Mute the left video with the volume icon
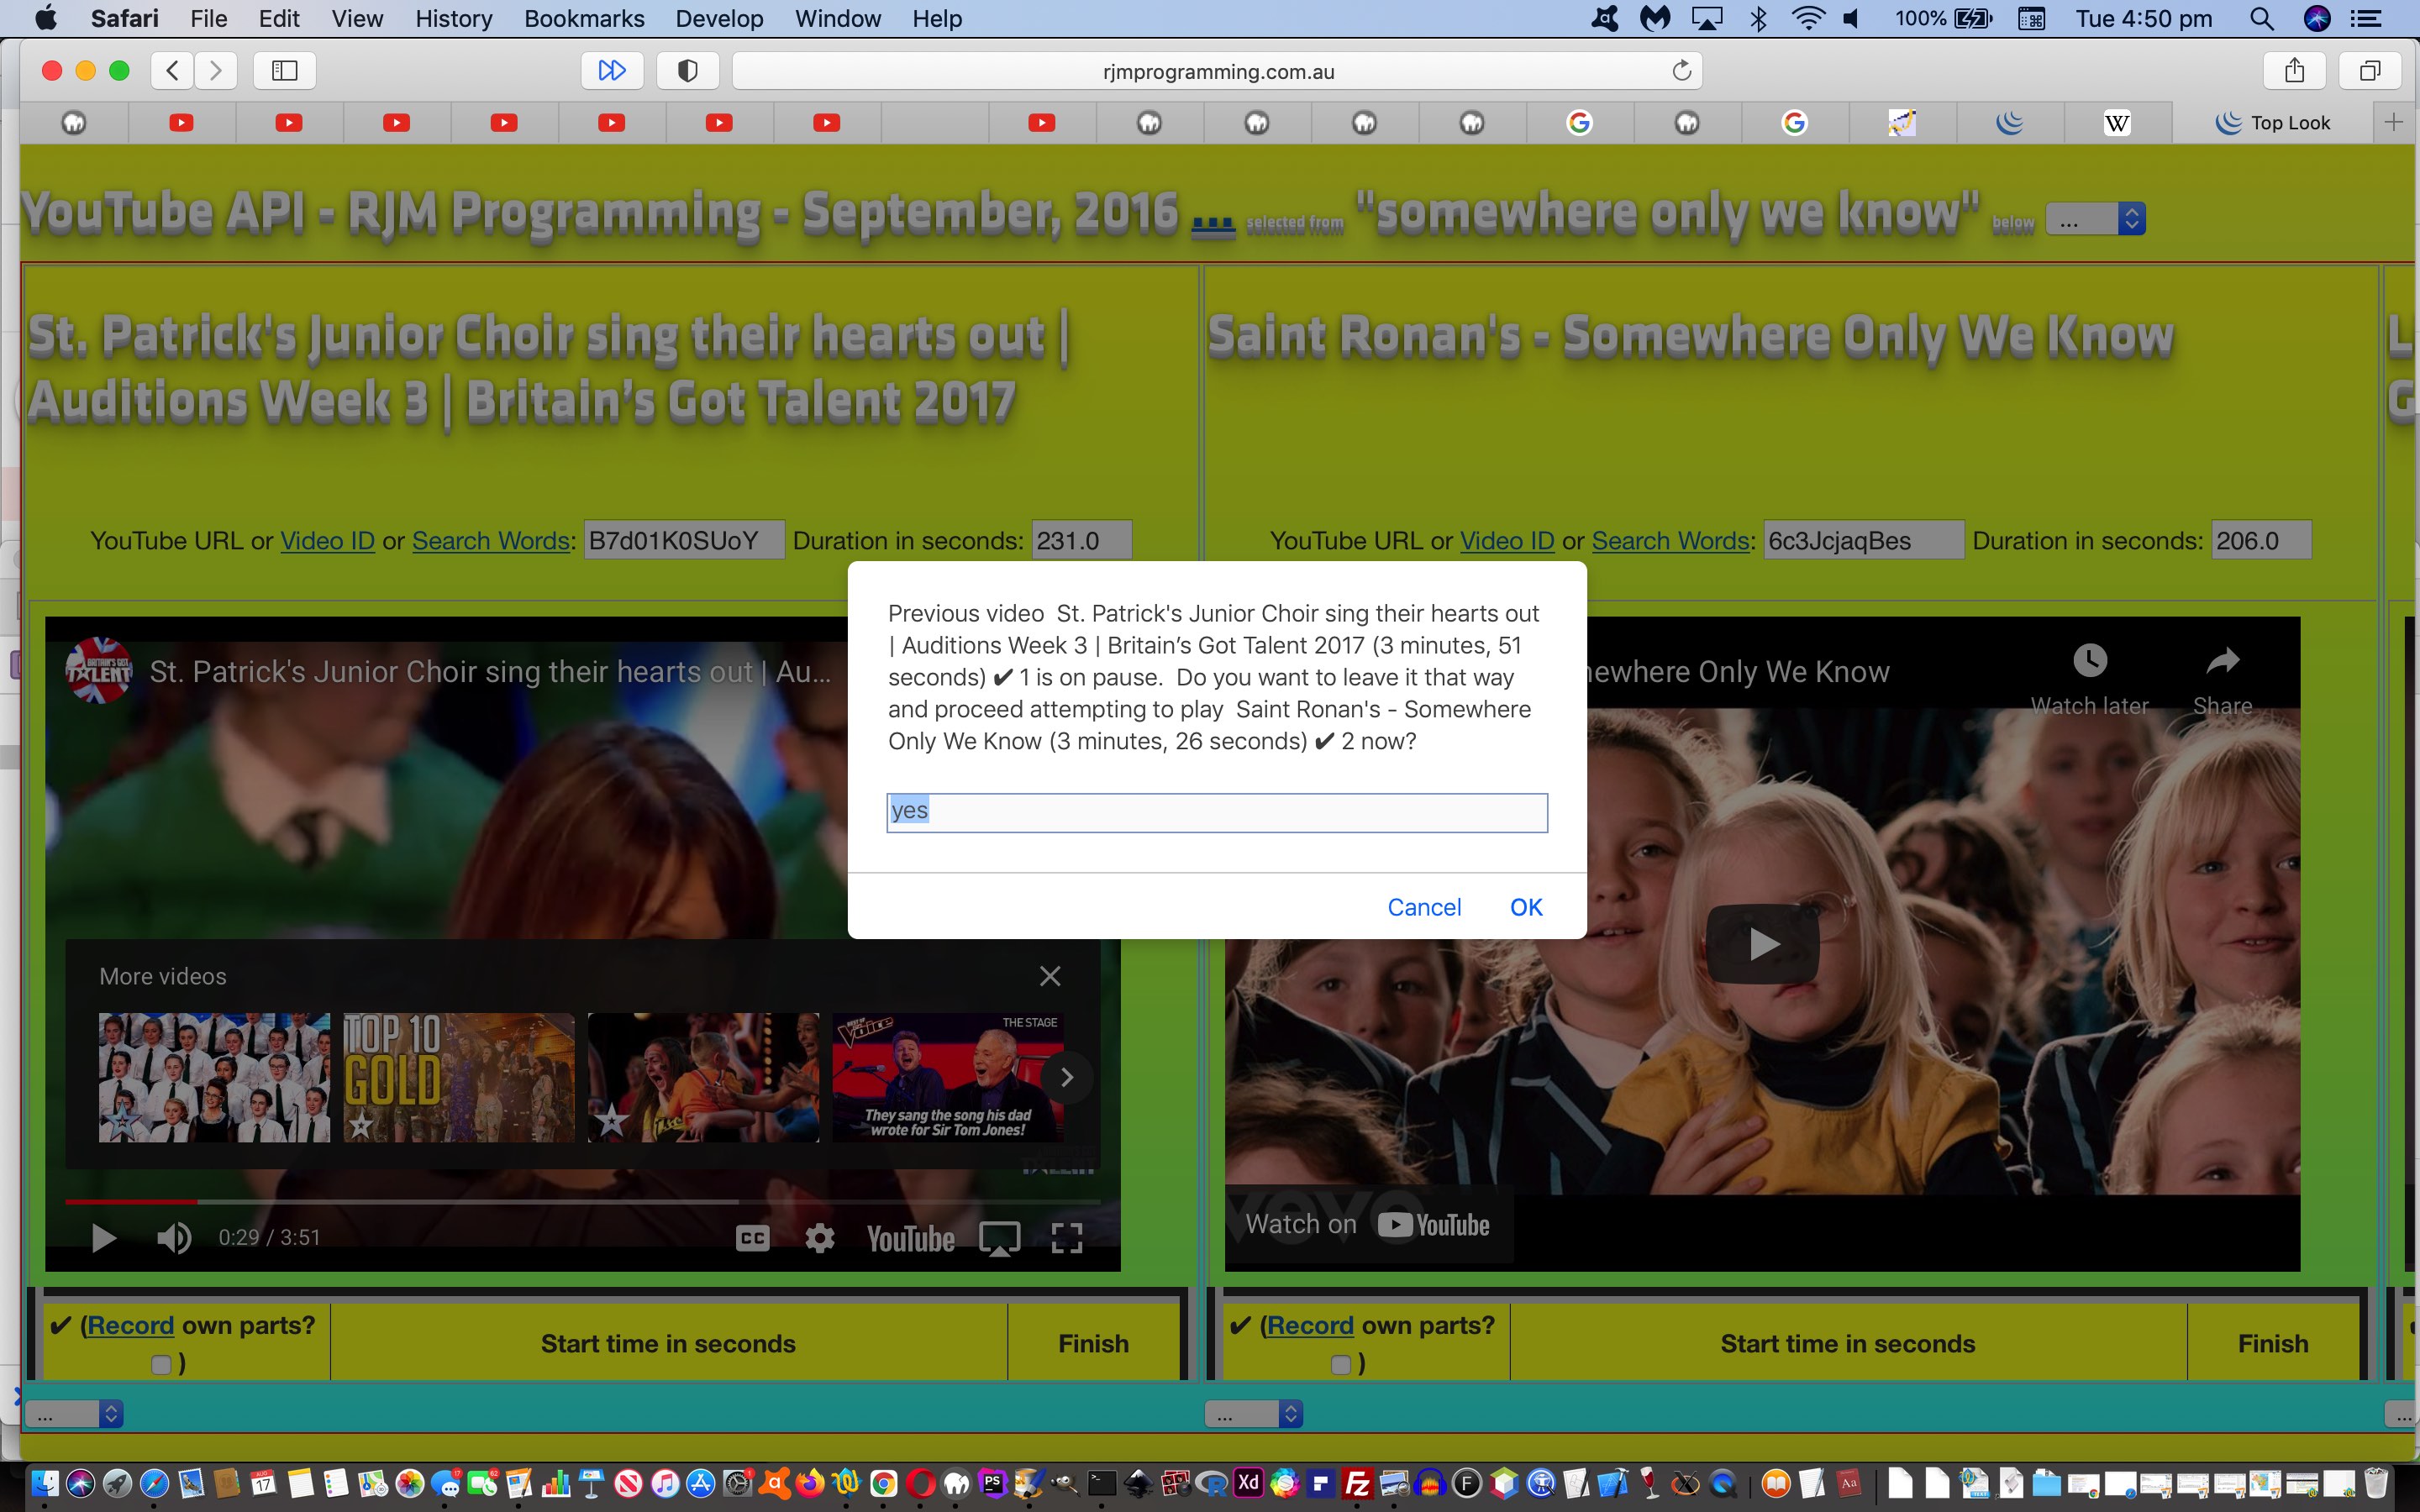The width and height of the screenshot is (2420, 1512). [174, 1238]
